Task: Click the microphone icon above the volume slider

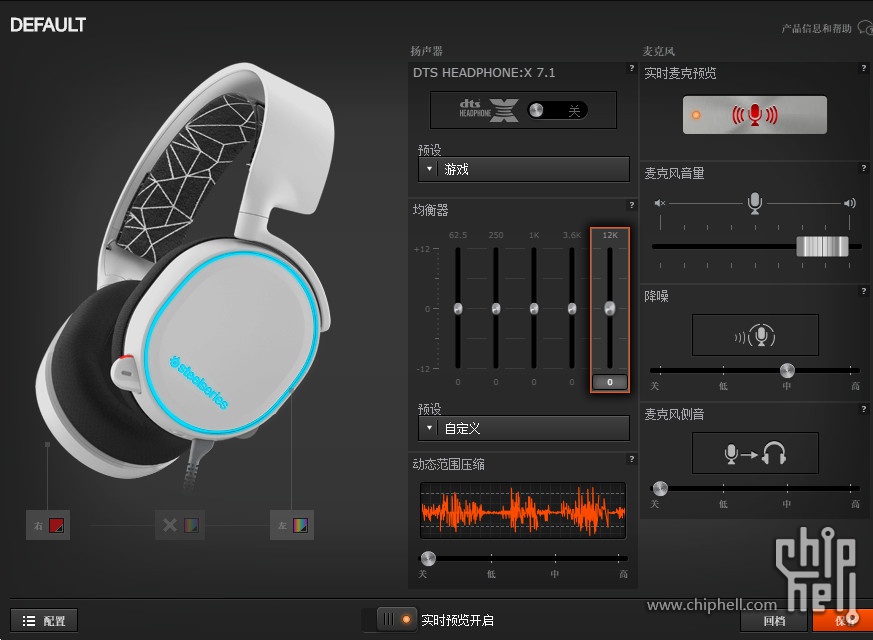Action: [x=755, y=203]
